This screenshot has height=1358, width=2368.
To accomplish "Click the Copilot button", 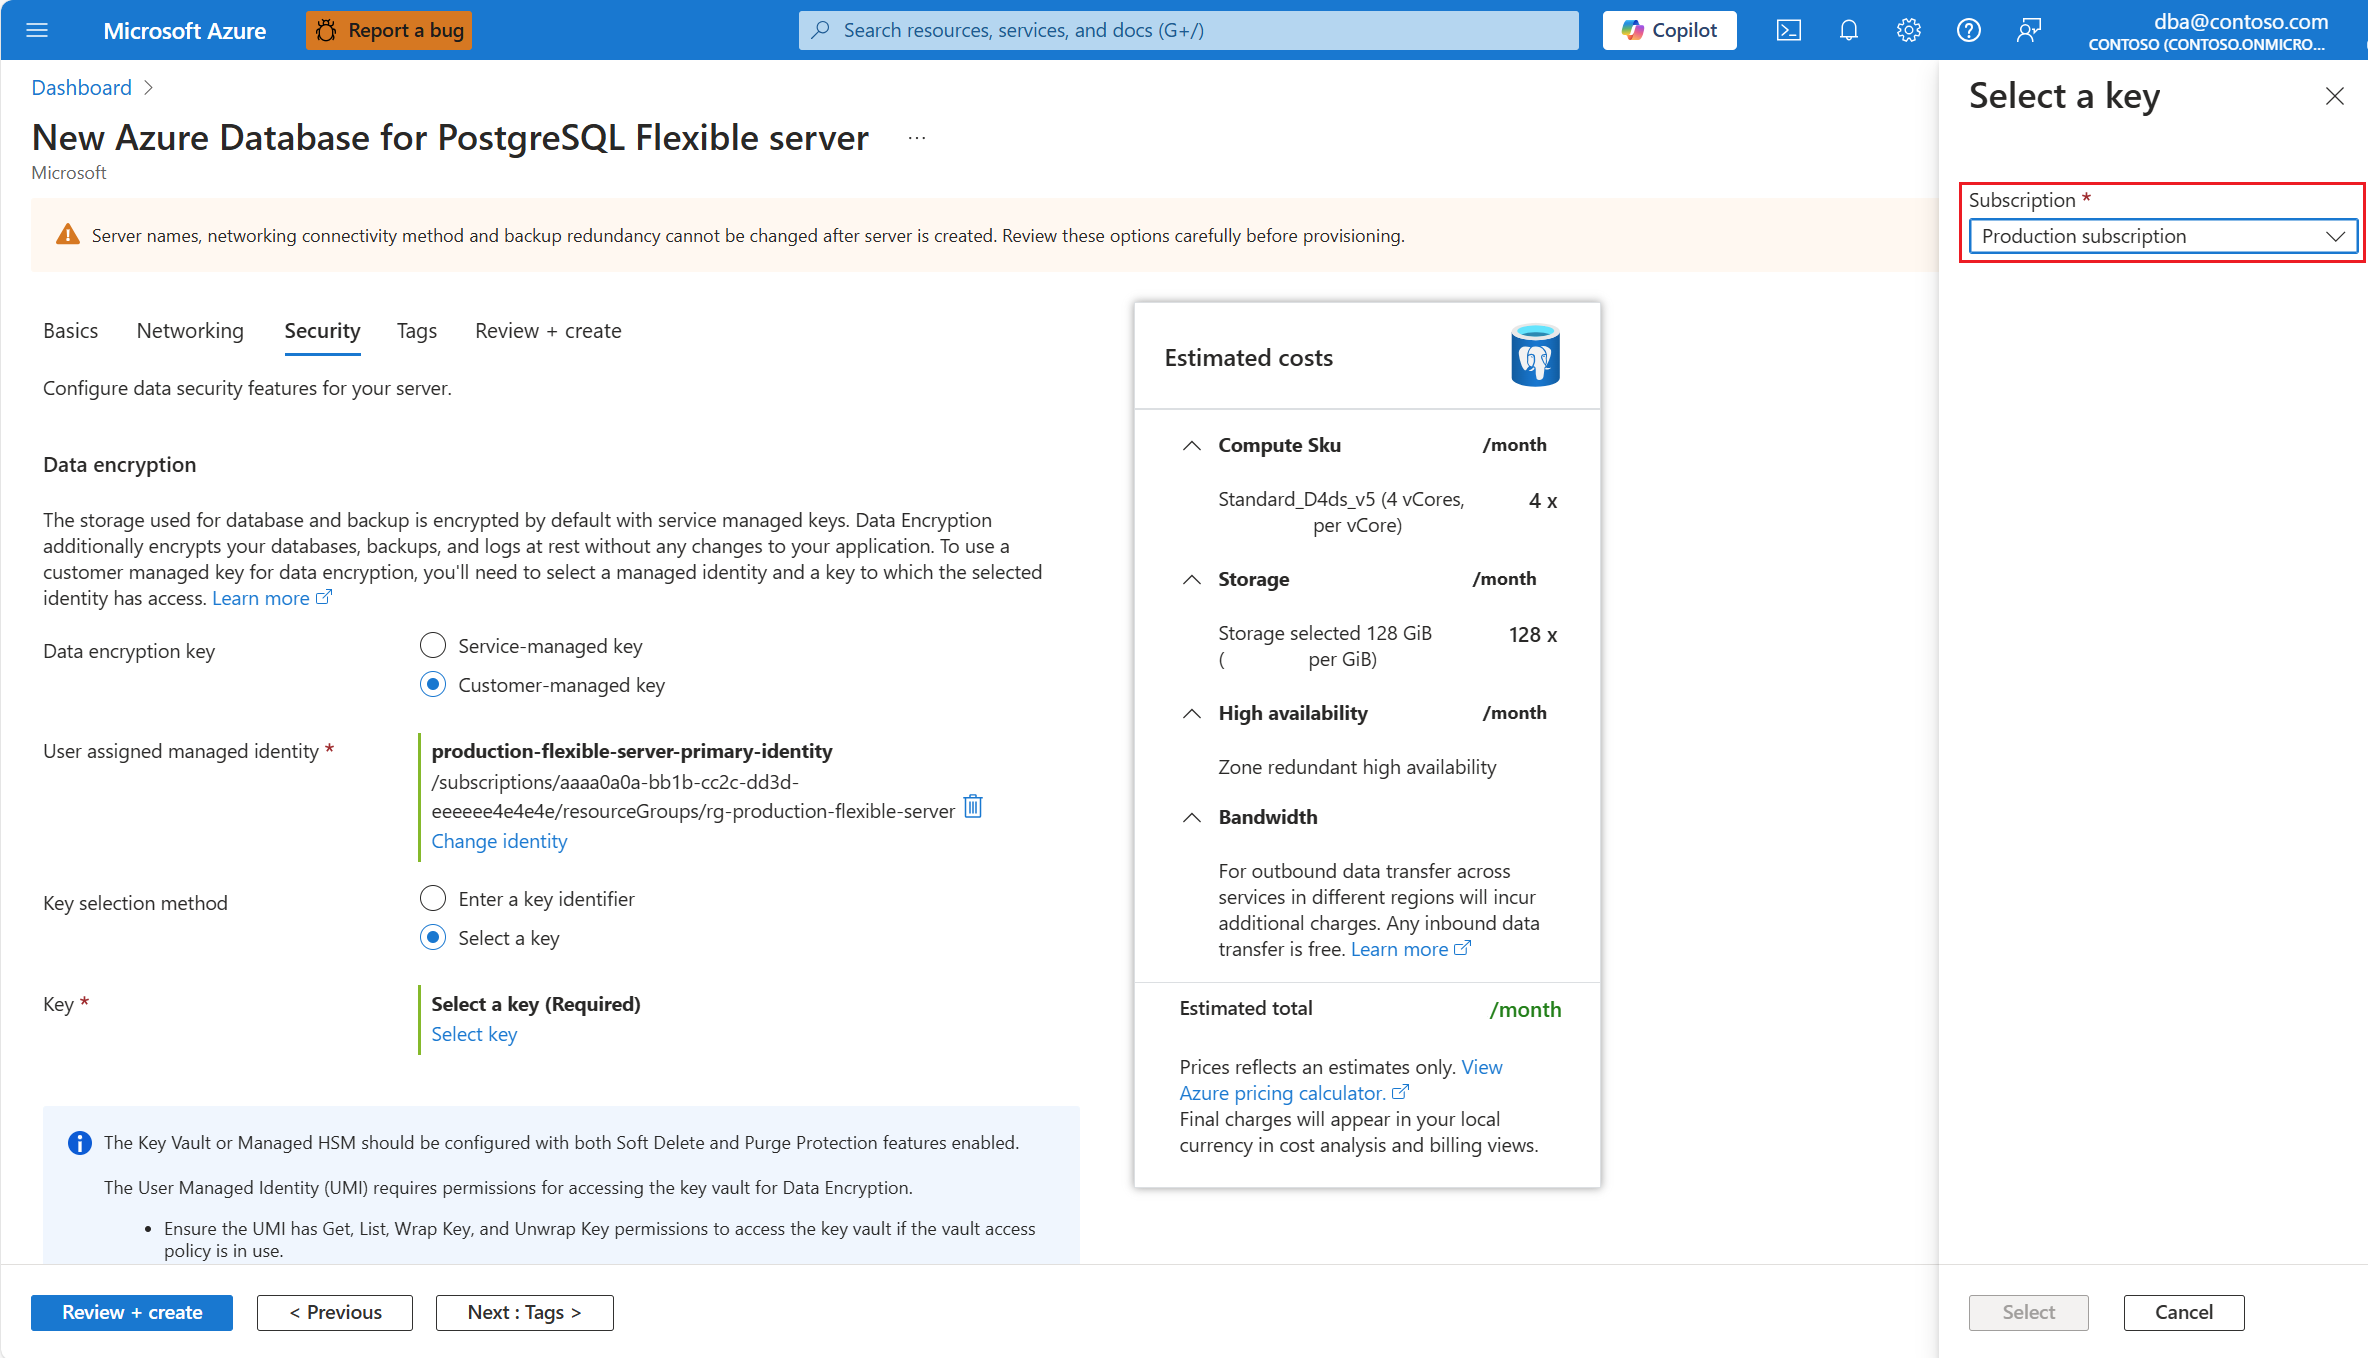I will [1669, 30].
